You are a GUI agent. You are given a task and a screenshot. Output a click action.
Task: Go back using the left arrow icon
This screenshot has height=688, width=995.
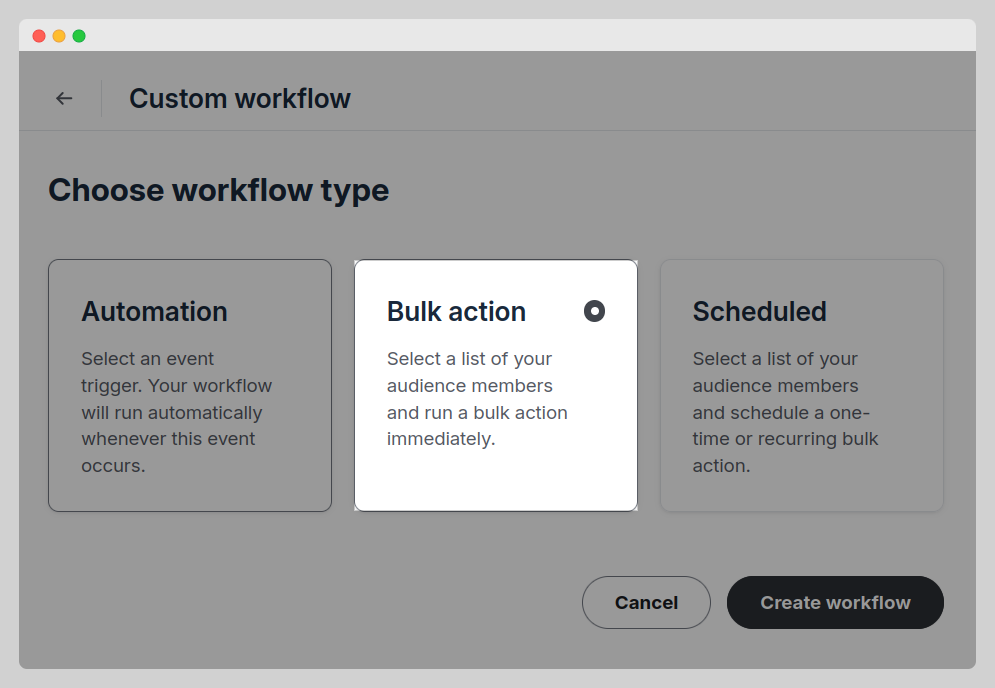64,98
